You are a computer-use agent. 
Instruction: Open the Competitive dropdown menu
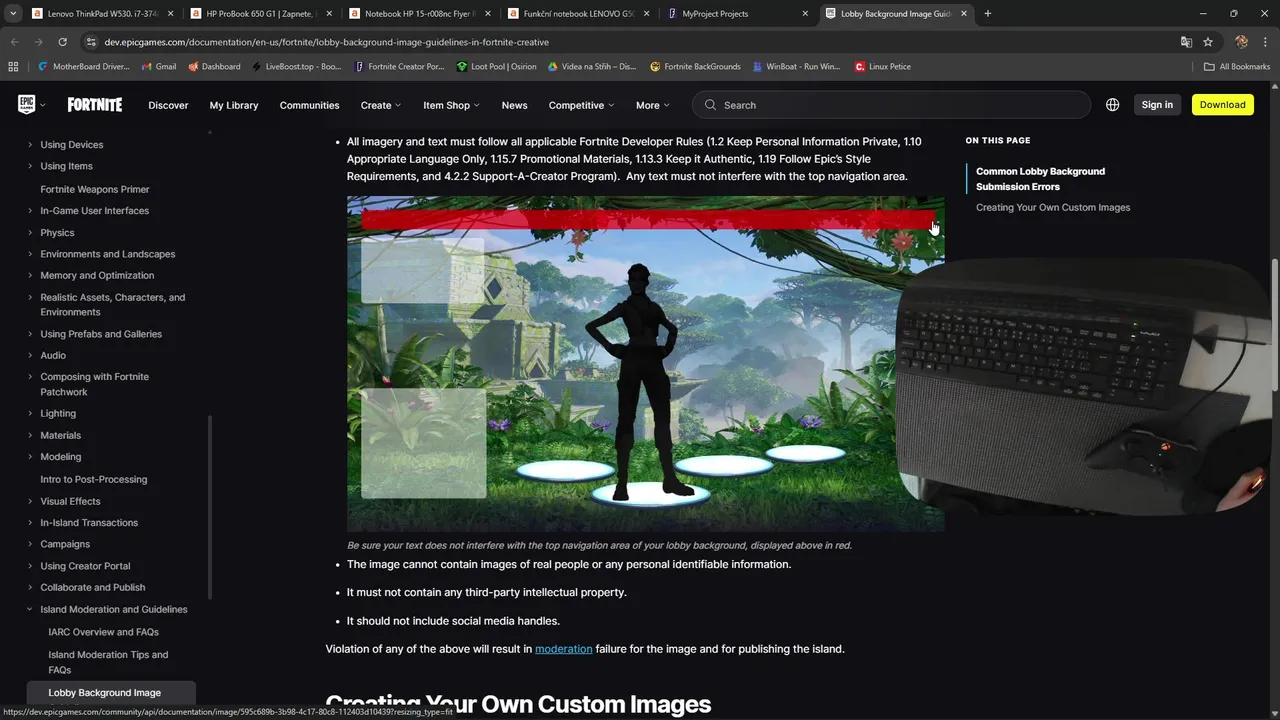pos(582,105)
